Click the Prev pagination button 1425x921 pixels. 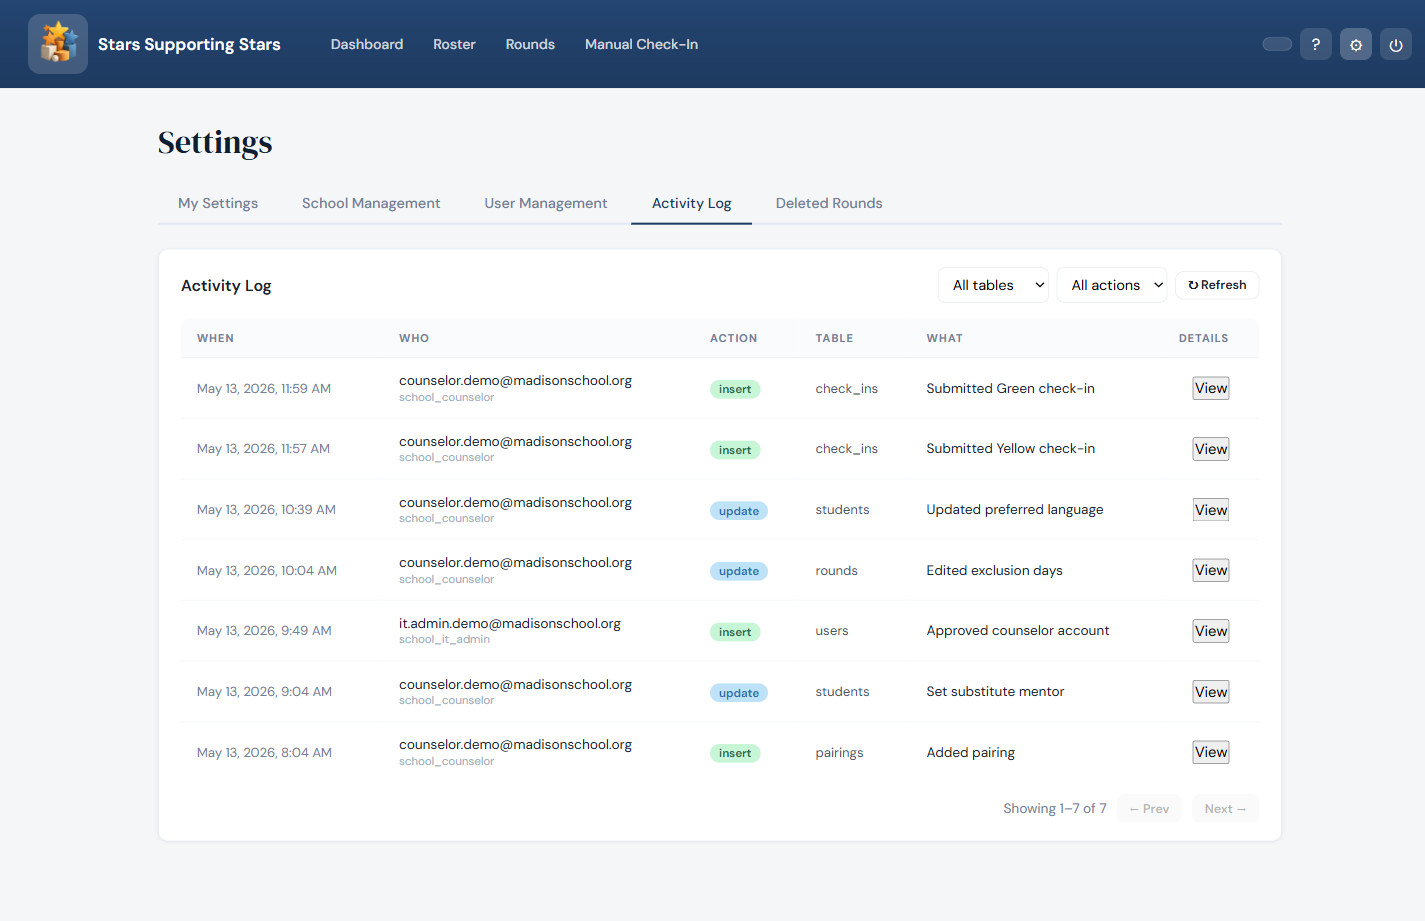coord(1149,808)
